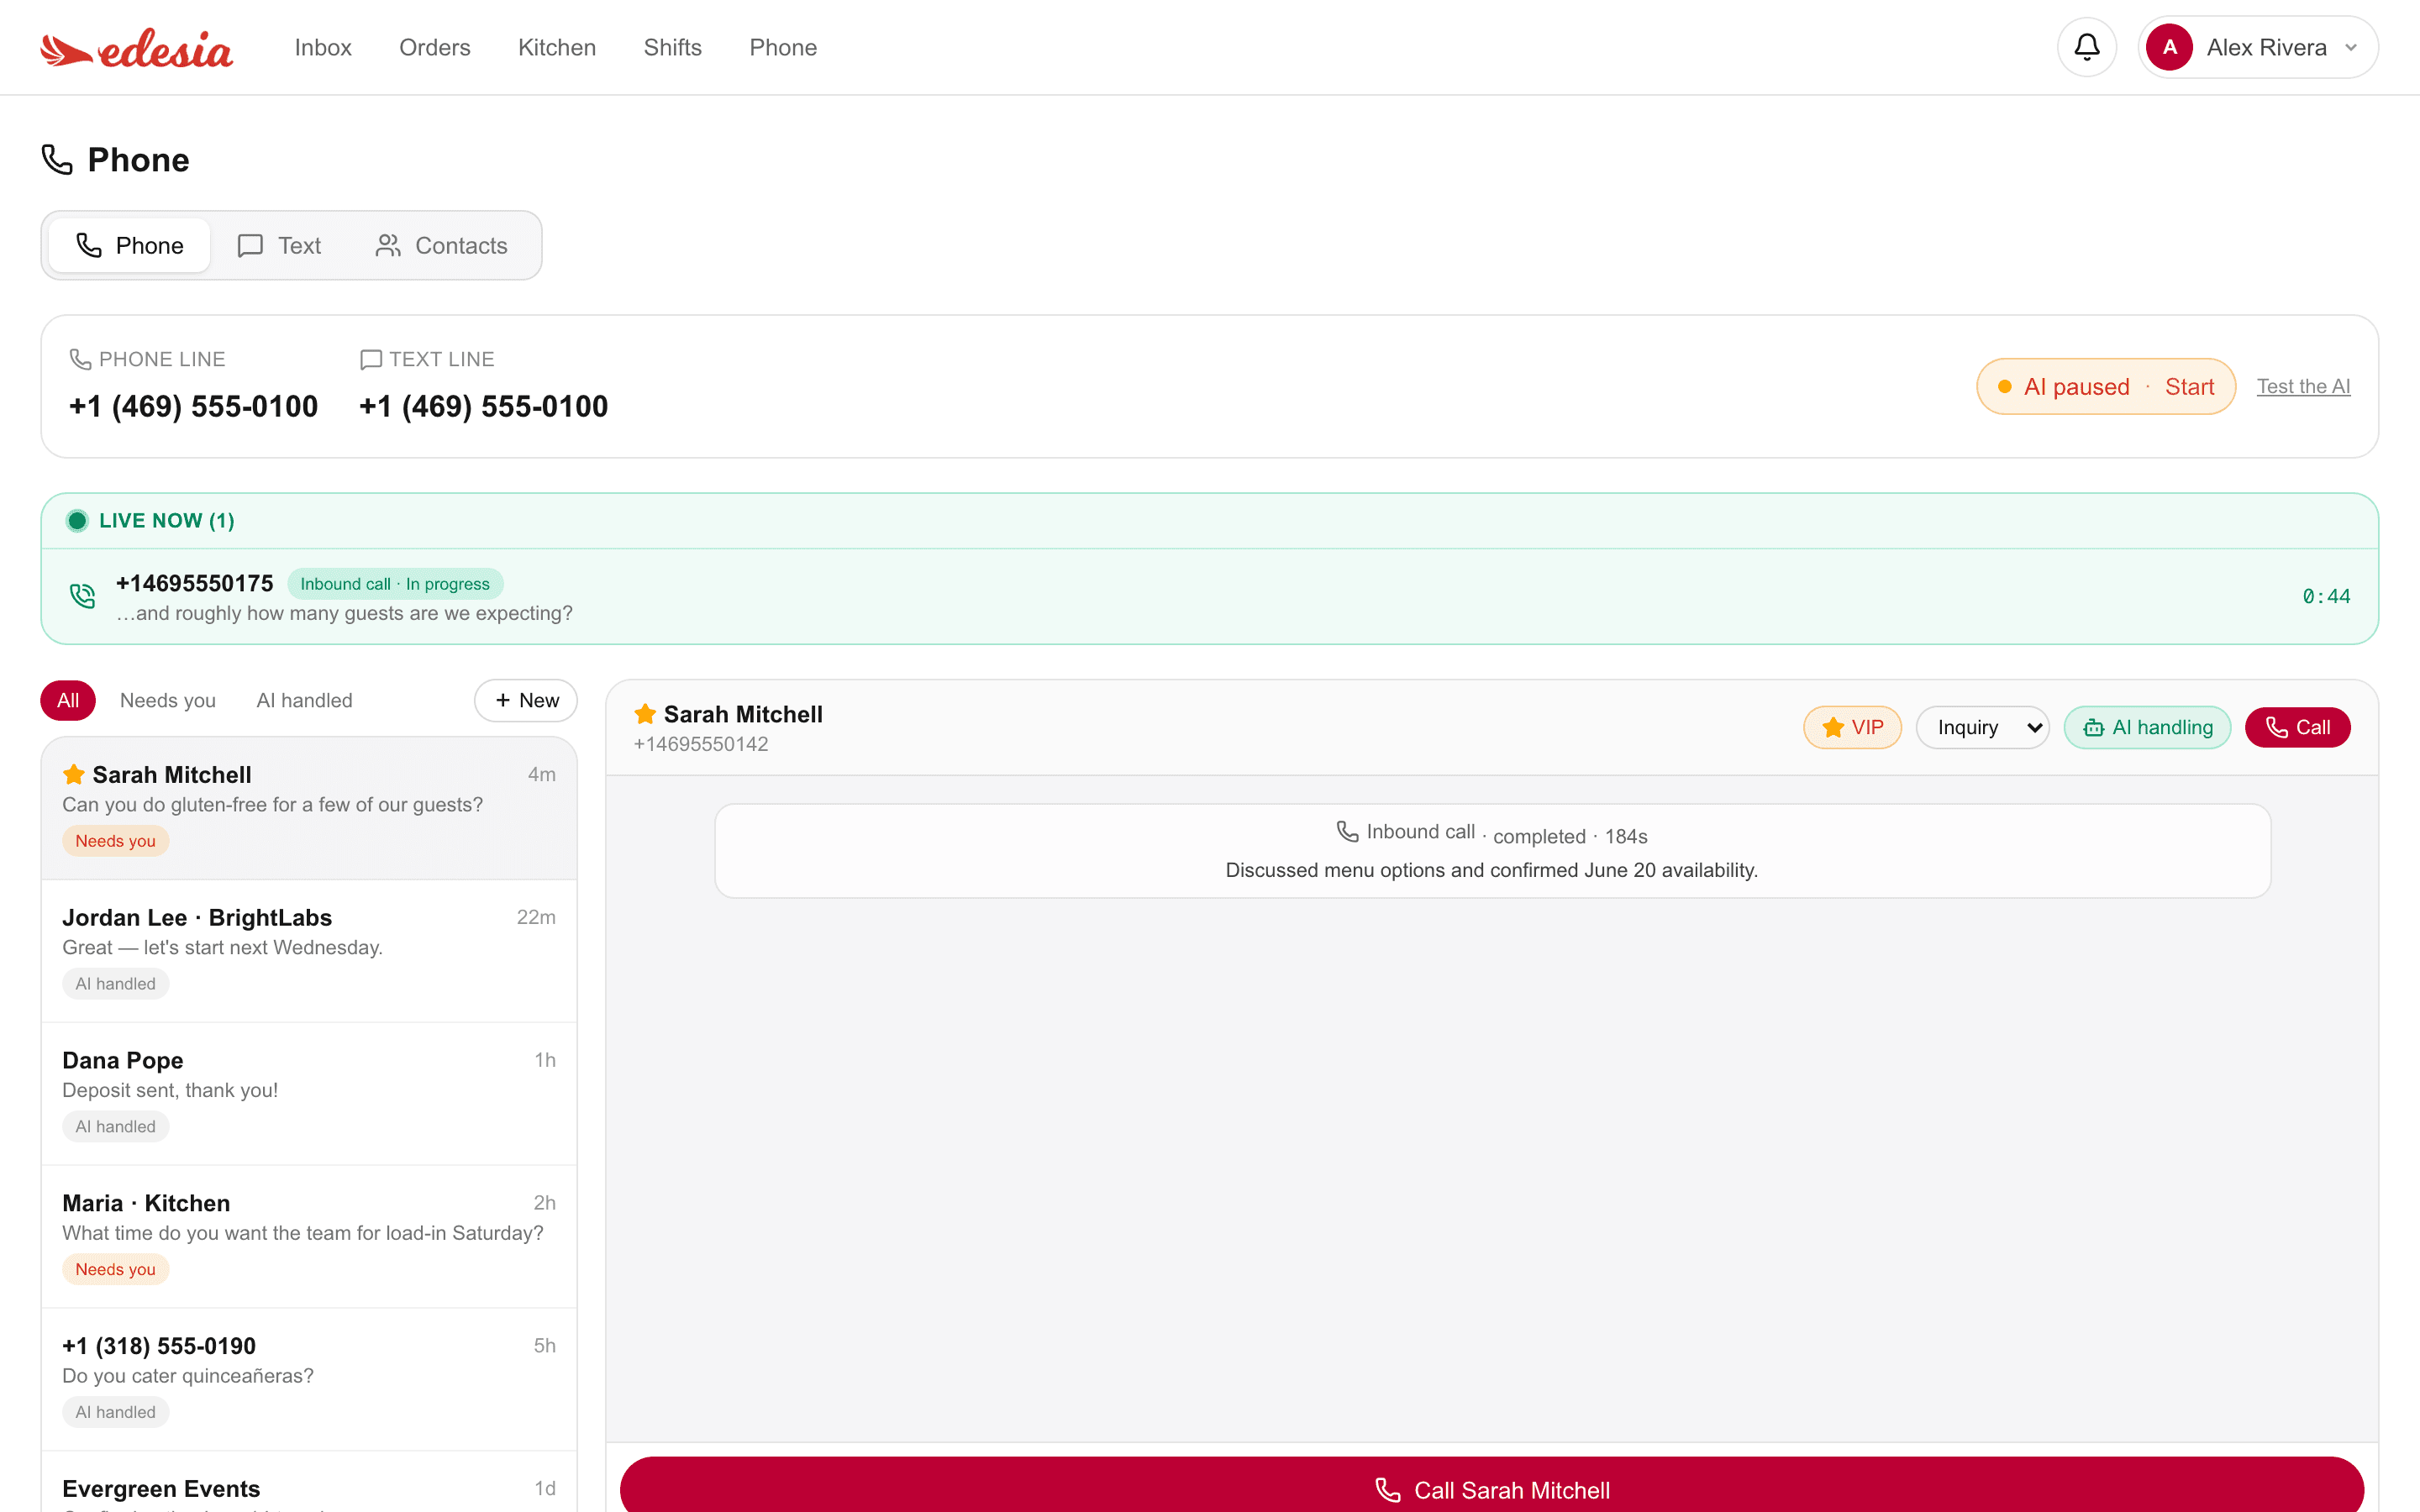
Task: Open the Shifts section
Action: (672, 47)
